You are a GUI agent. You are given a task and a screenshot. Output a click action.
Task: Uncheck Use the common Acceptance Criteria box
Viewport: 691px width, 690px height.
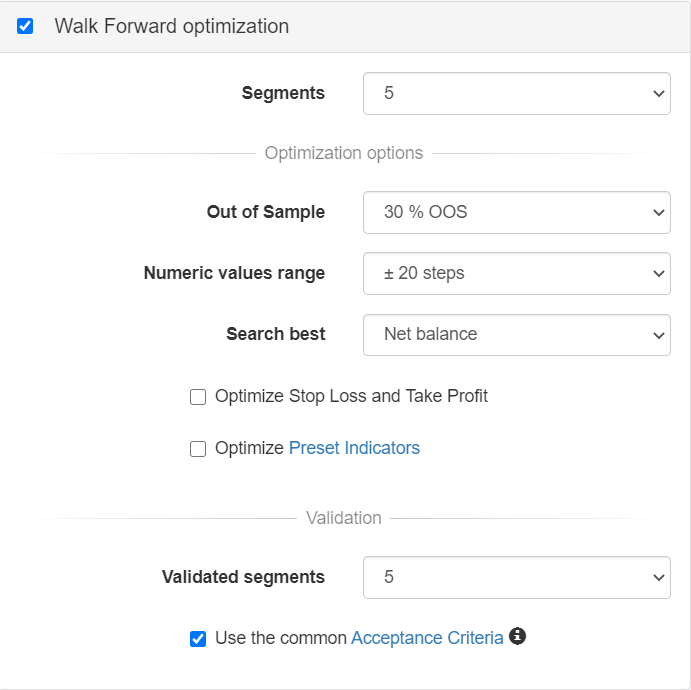click(198, 638)
